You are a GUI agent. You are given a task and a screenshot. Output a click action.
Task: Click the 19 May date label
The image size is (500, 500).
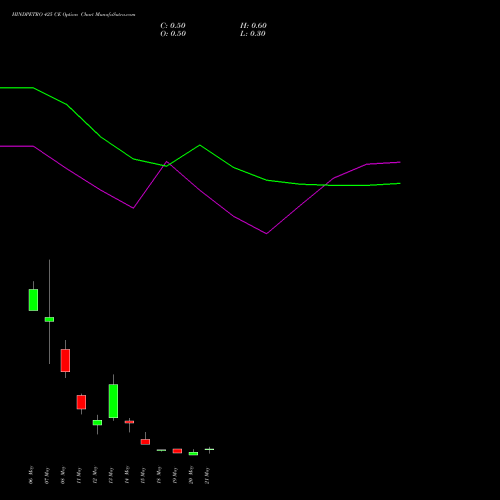[x=175, y=475]
